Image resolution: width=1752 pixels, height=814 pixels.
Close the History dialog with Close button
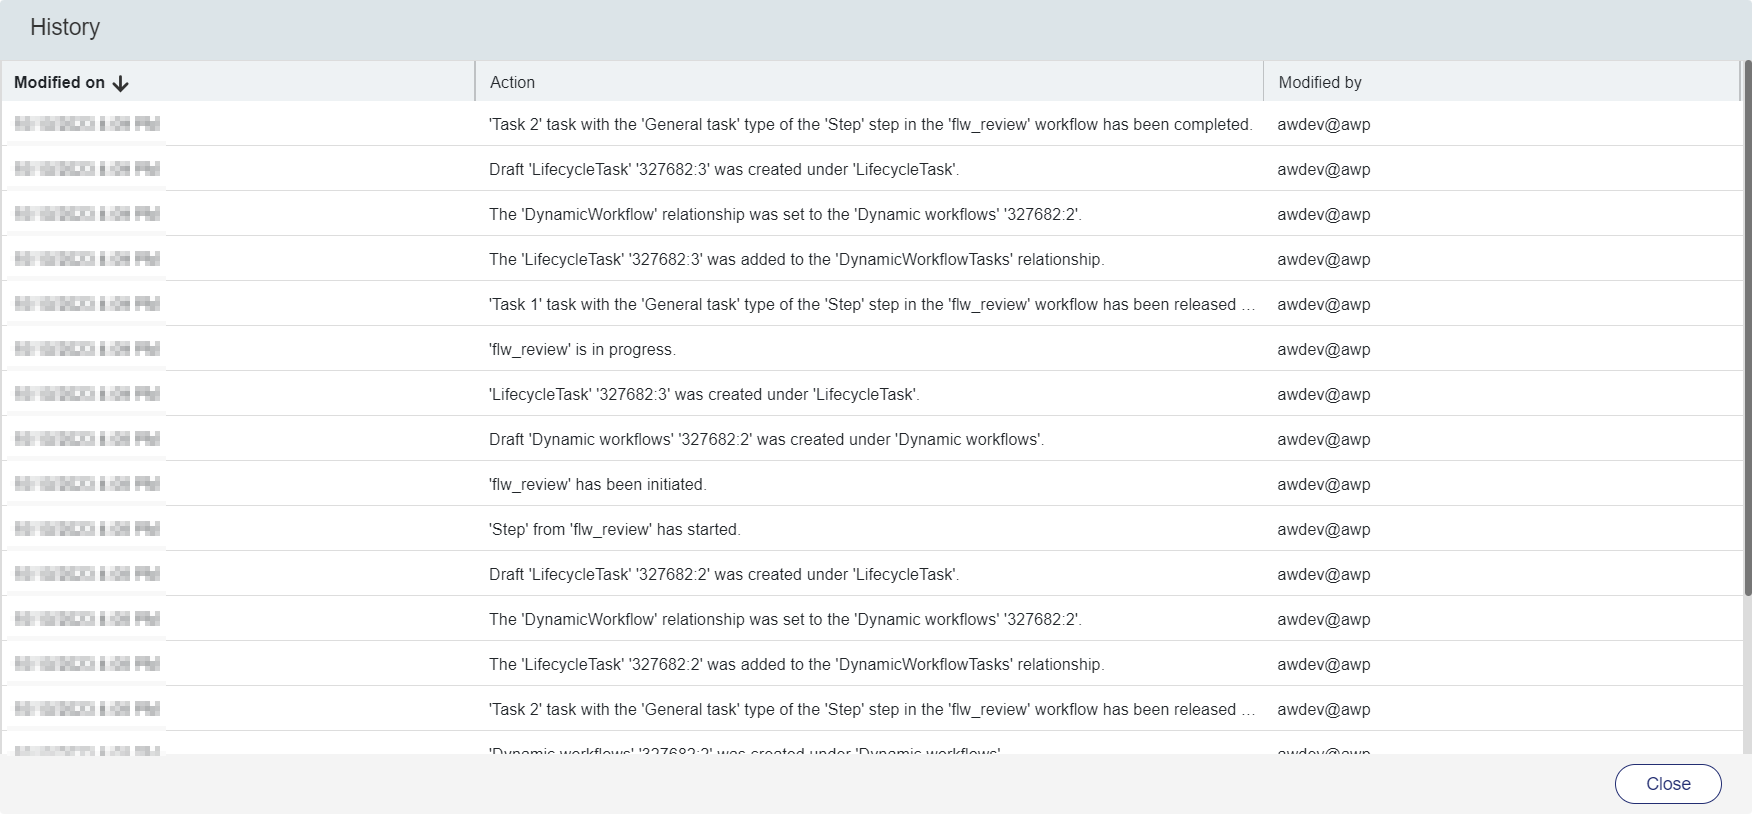(1667, 784)
